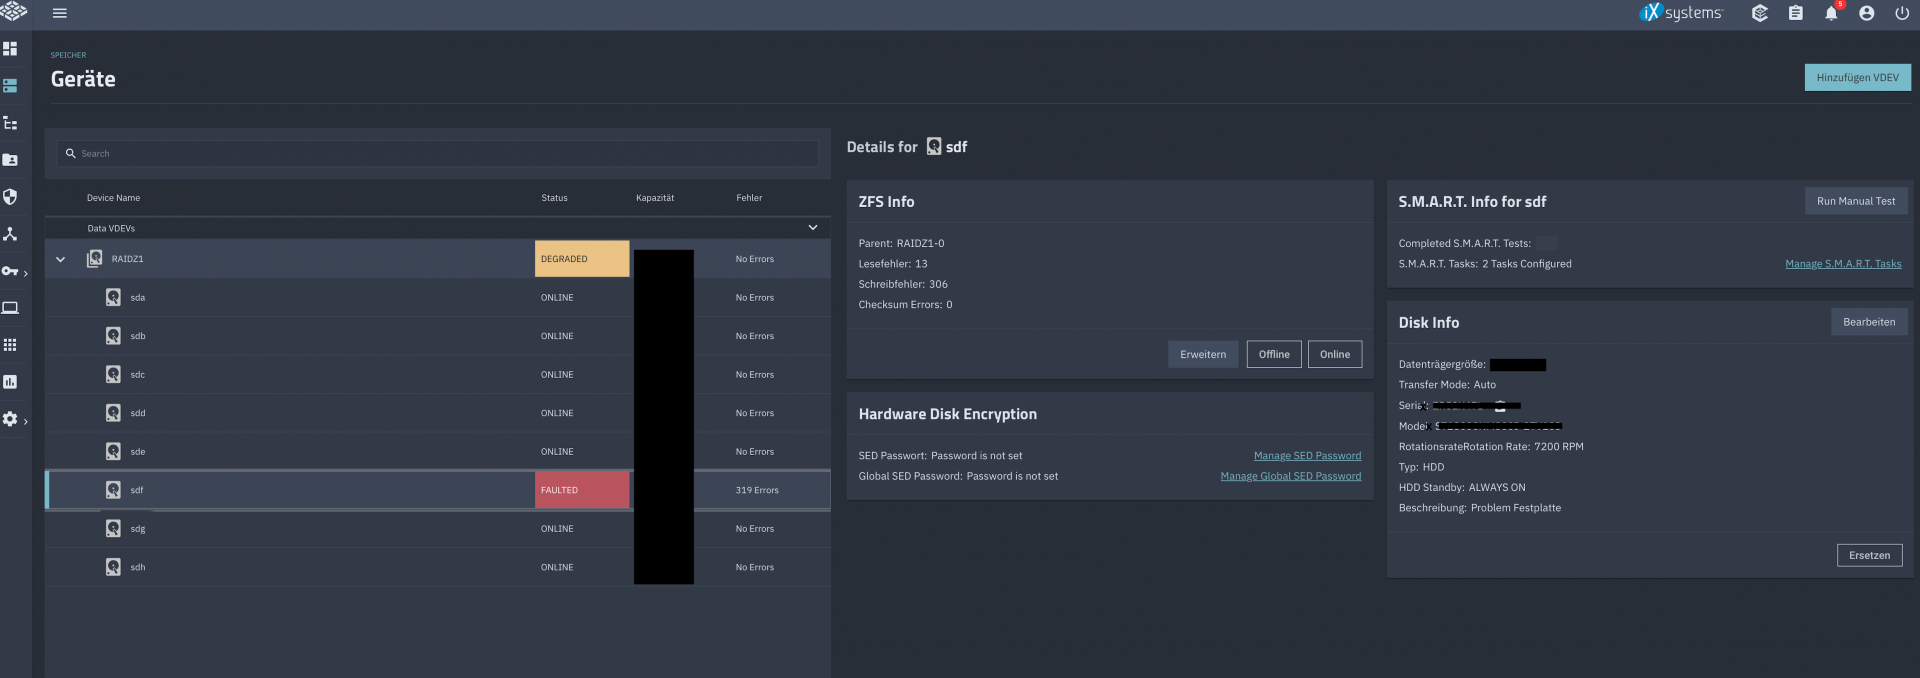Click the Bearbeiten button
The width and height of the screenshot is (1920, 678).
point(1869,322)
